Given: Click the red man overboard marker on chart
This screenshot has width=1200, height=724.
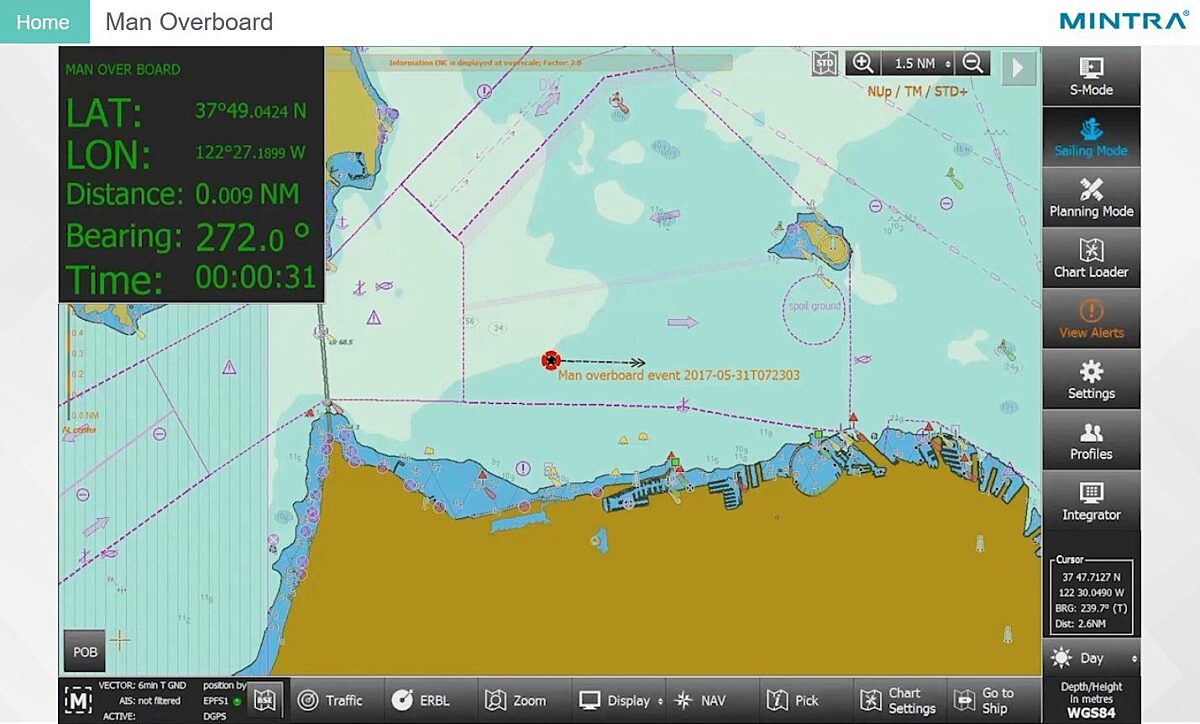Looking at the screenshot, I should [550, 360].
